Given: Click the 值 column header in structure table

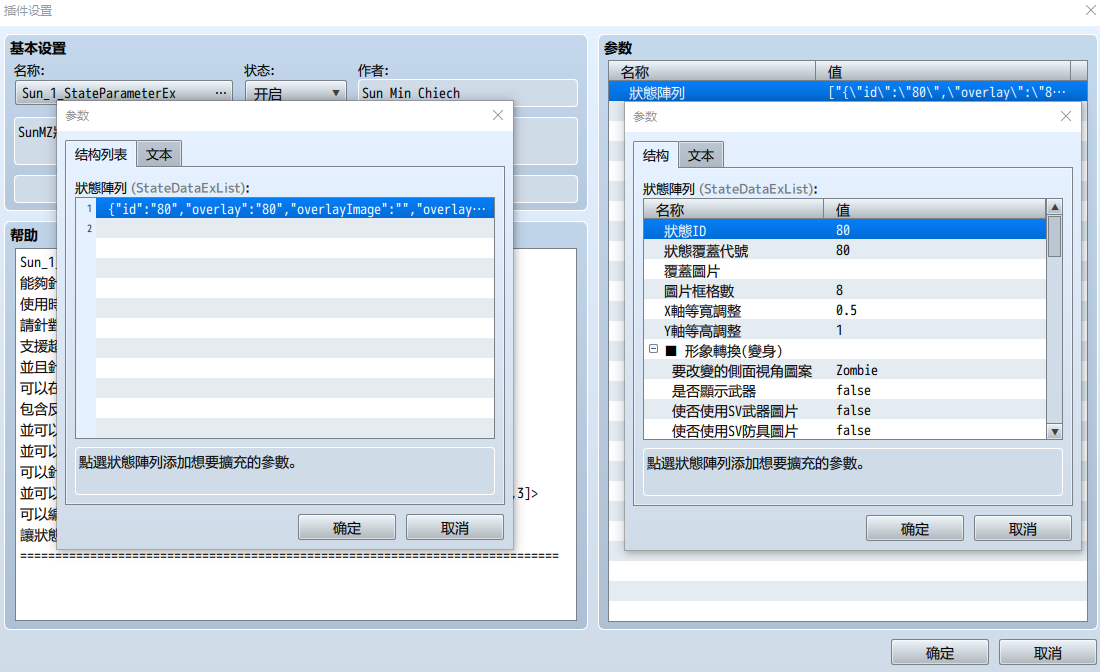Looking at the screenshot, I should click(934, 209).
